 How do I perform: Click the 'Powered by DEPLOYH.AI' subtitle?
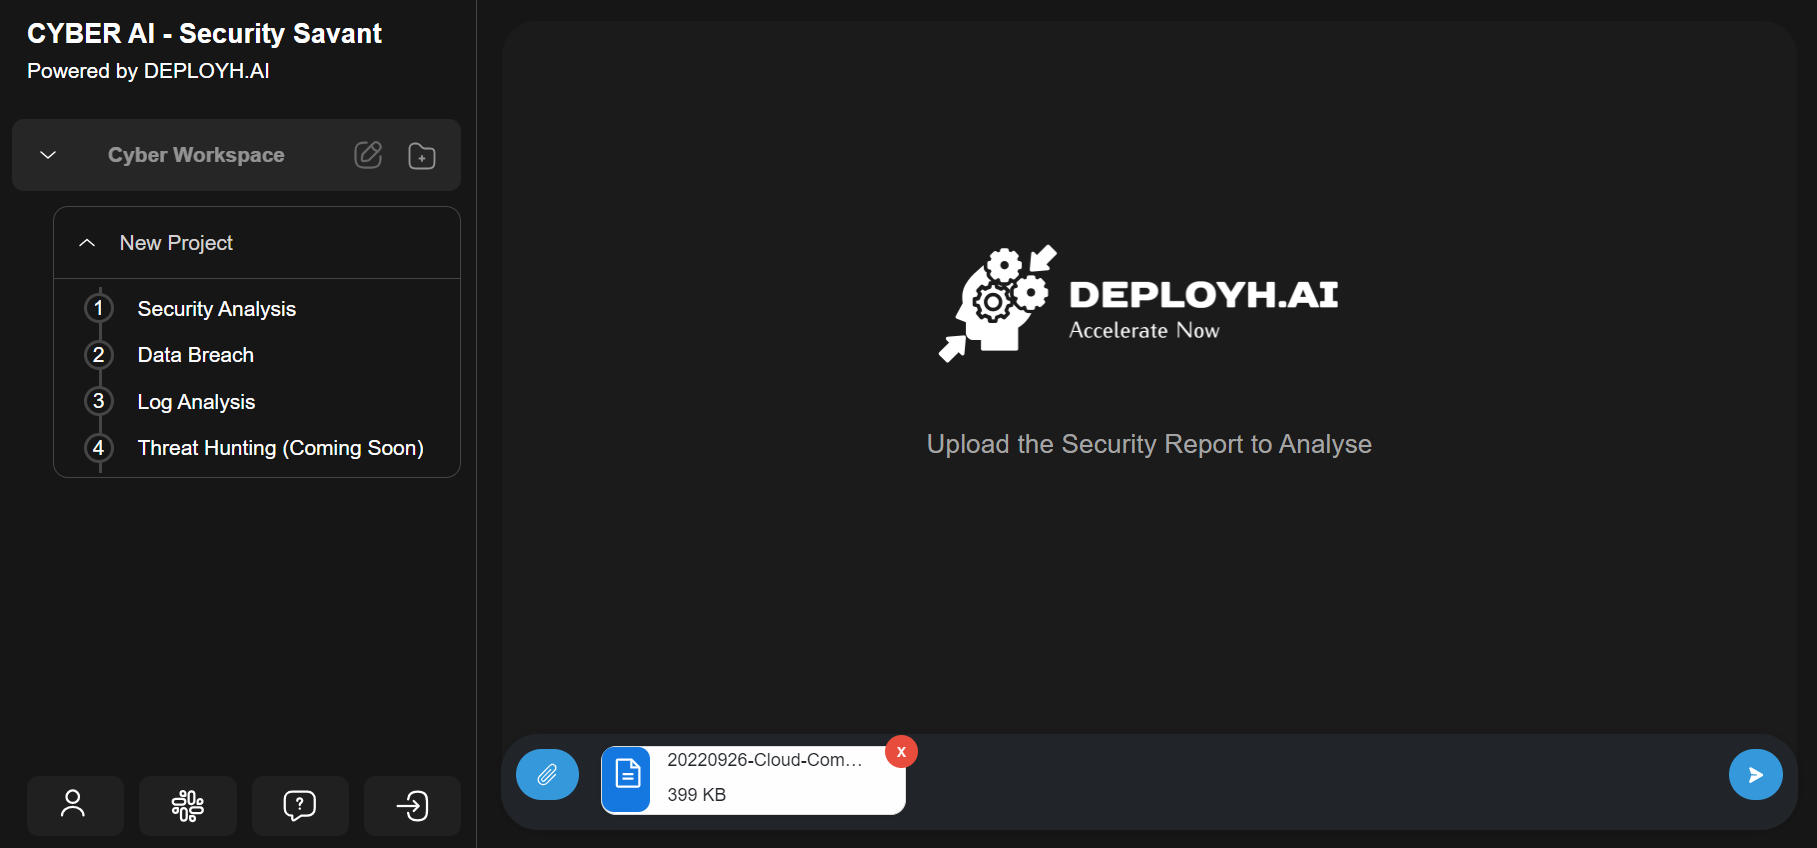148,71
